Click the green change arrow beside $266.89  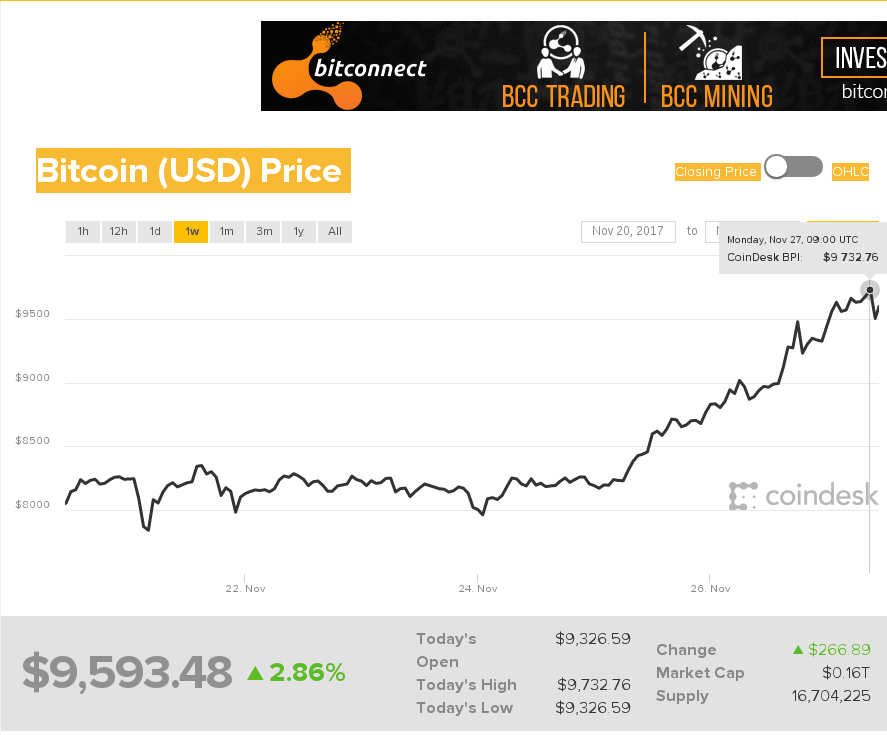coord(798,650)
